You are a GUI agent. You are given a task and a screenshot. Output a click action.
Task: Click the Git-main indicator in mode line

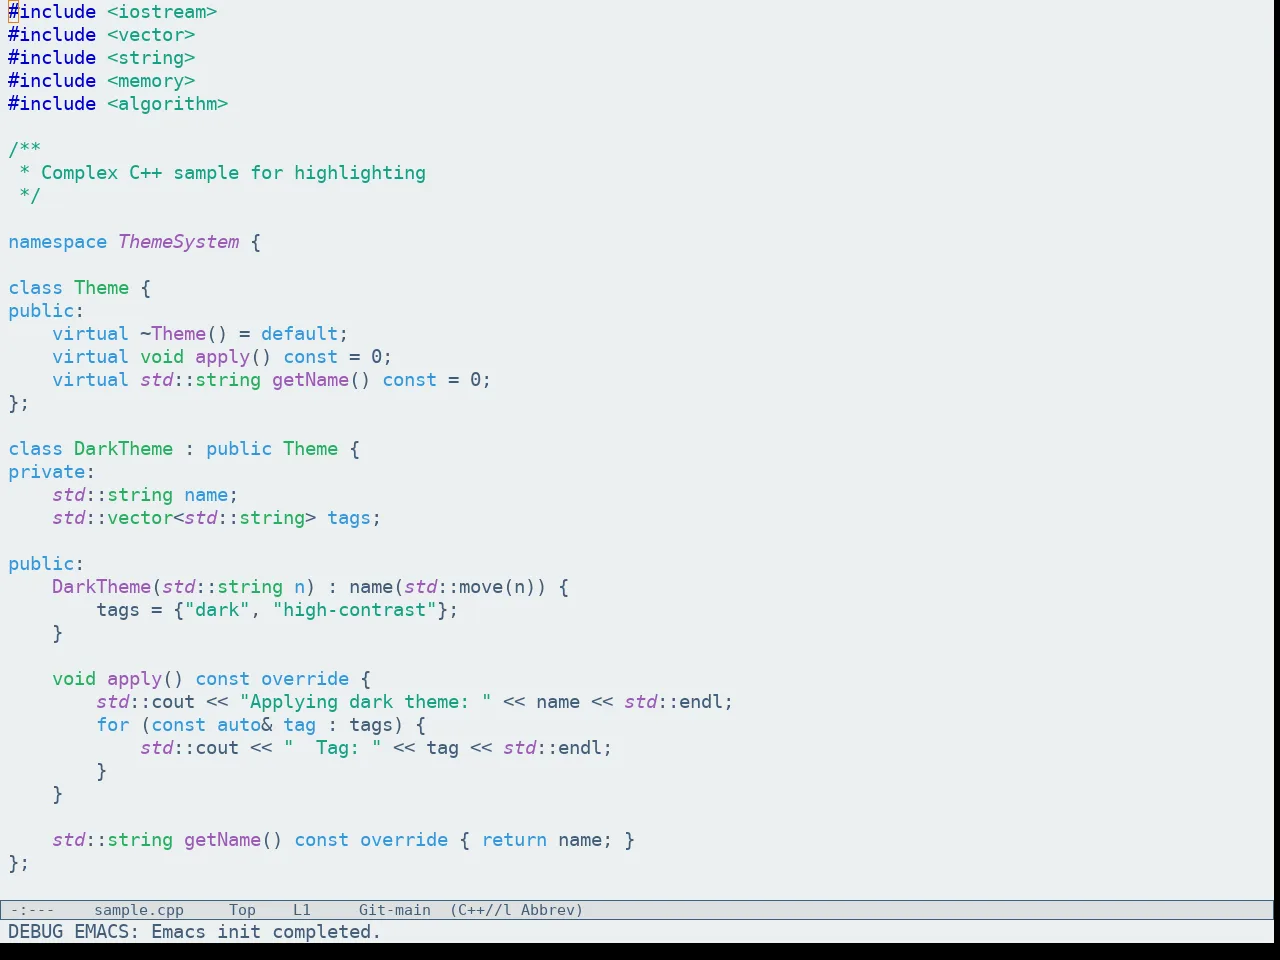point(395,910)
